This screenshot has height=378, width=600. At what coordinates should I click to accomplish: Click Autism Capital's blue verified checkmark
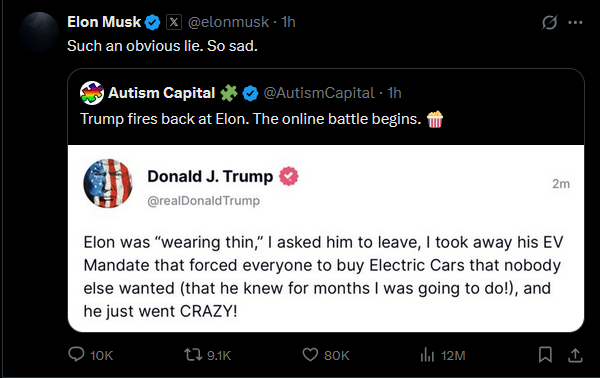point(251,93)
